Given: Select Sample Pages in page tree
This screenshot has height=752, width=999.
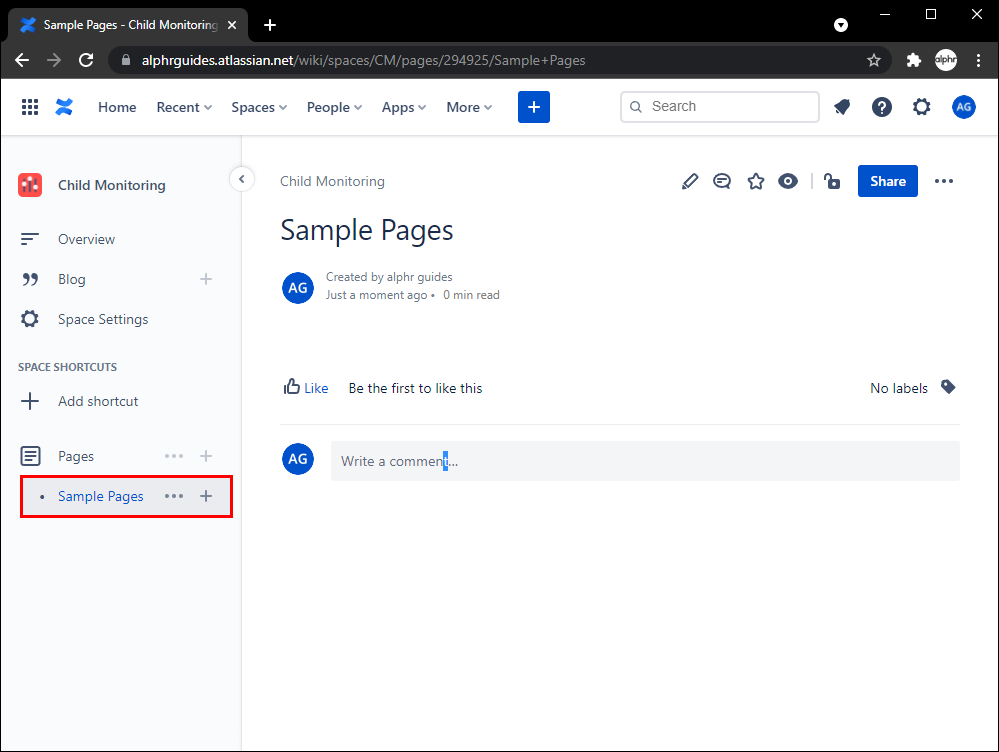Looking at the screenshot, I should point(100,496).
